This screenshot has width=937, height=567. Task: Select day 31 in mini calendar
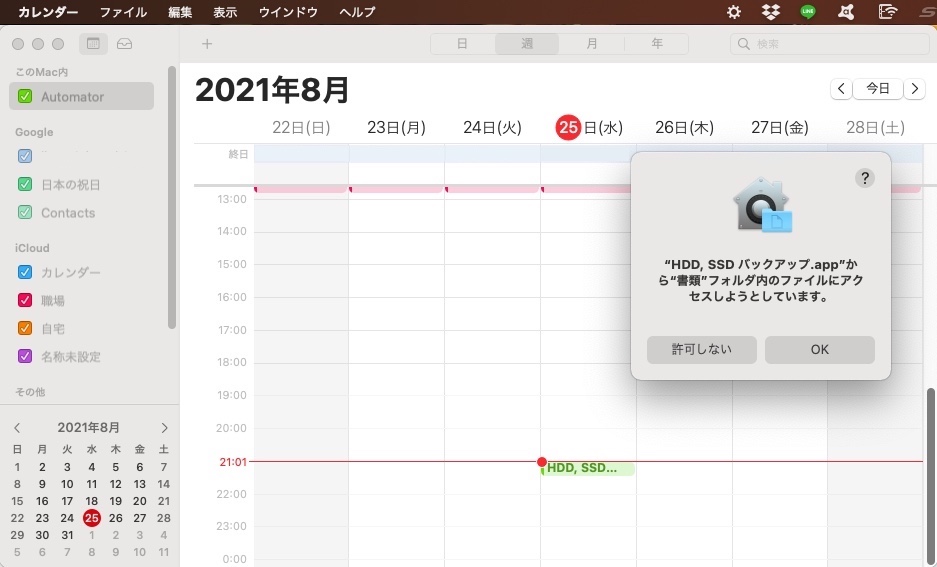[67, 535]
